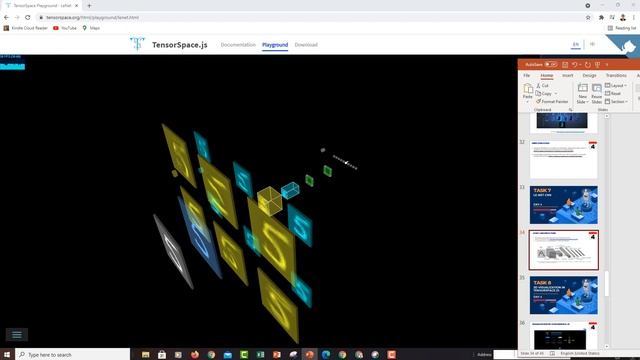Toggle AutoSave switch in PowerPoint
Screen dimensions: 640x360
coord(551,64)
